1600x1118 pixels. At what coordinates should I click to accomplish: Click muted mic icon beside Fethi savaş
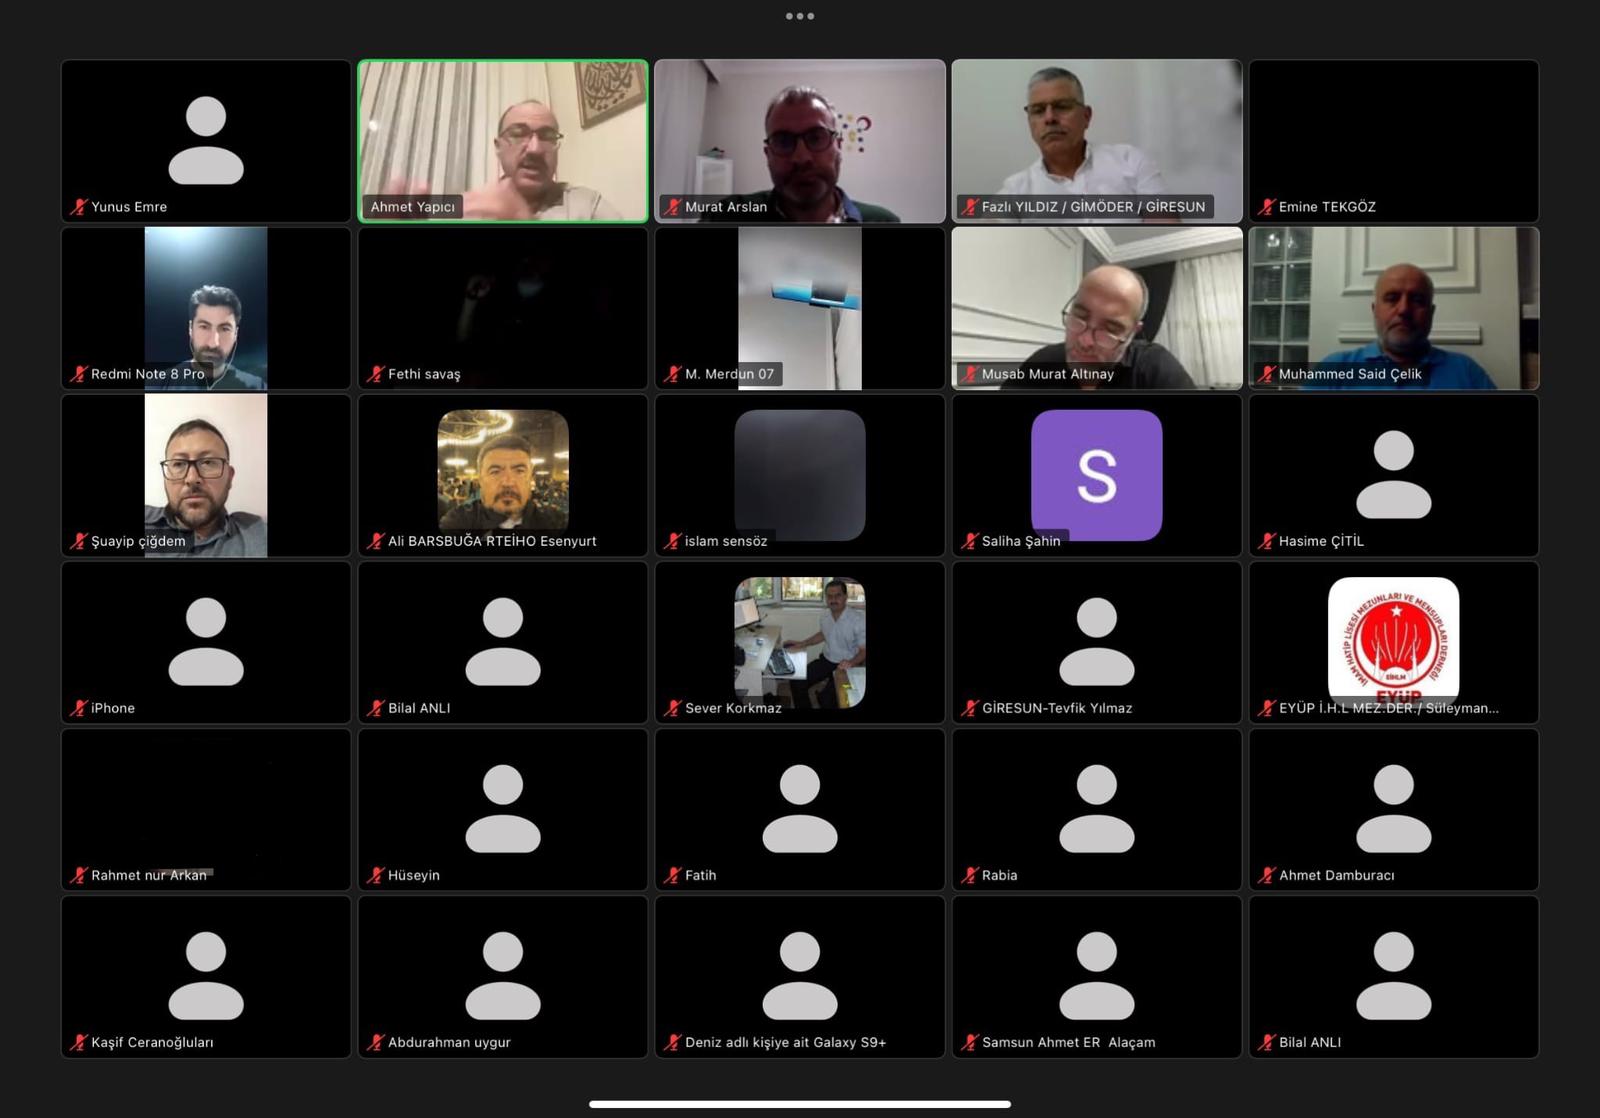pyautogui.click(x=376, y=374)
